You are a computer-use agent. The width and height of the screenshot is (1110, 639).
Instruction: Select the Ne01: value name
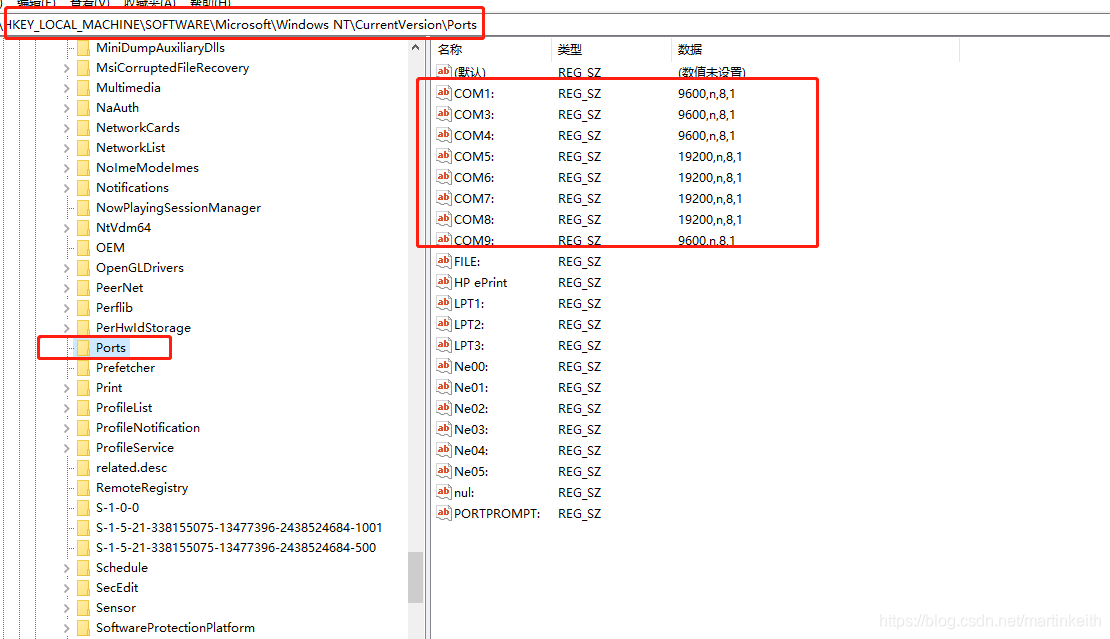(x=471, y=387)
